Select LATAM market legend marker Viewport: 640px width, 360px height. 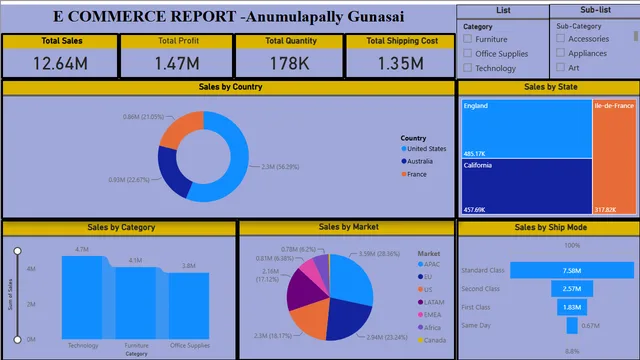pyautogui.click(x=420, y=302)
